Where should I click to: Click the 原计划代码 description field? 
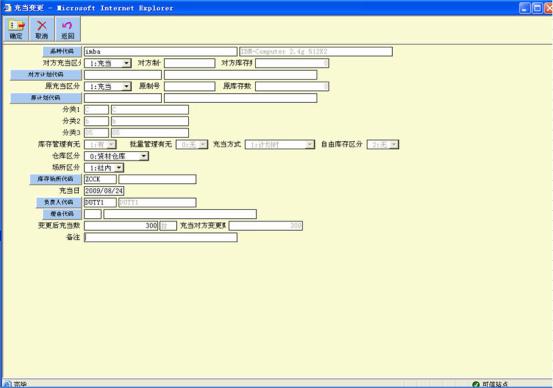pos(241,98)
